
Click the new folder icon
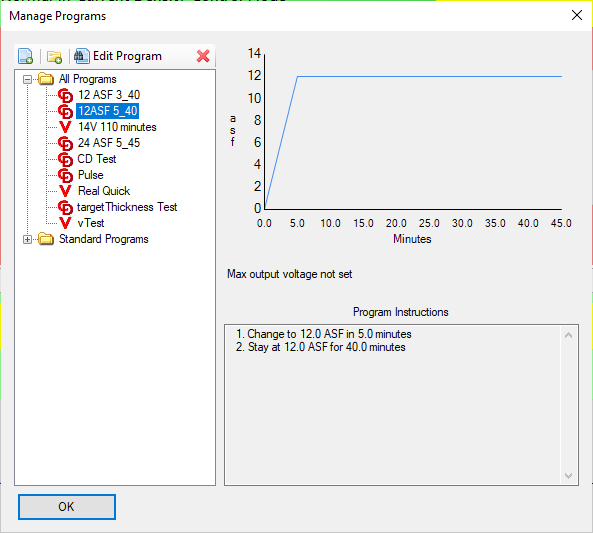[54, 57]
